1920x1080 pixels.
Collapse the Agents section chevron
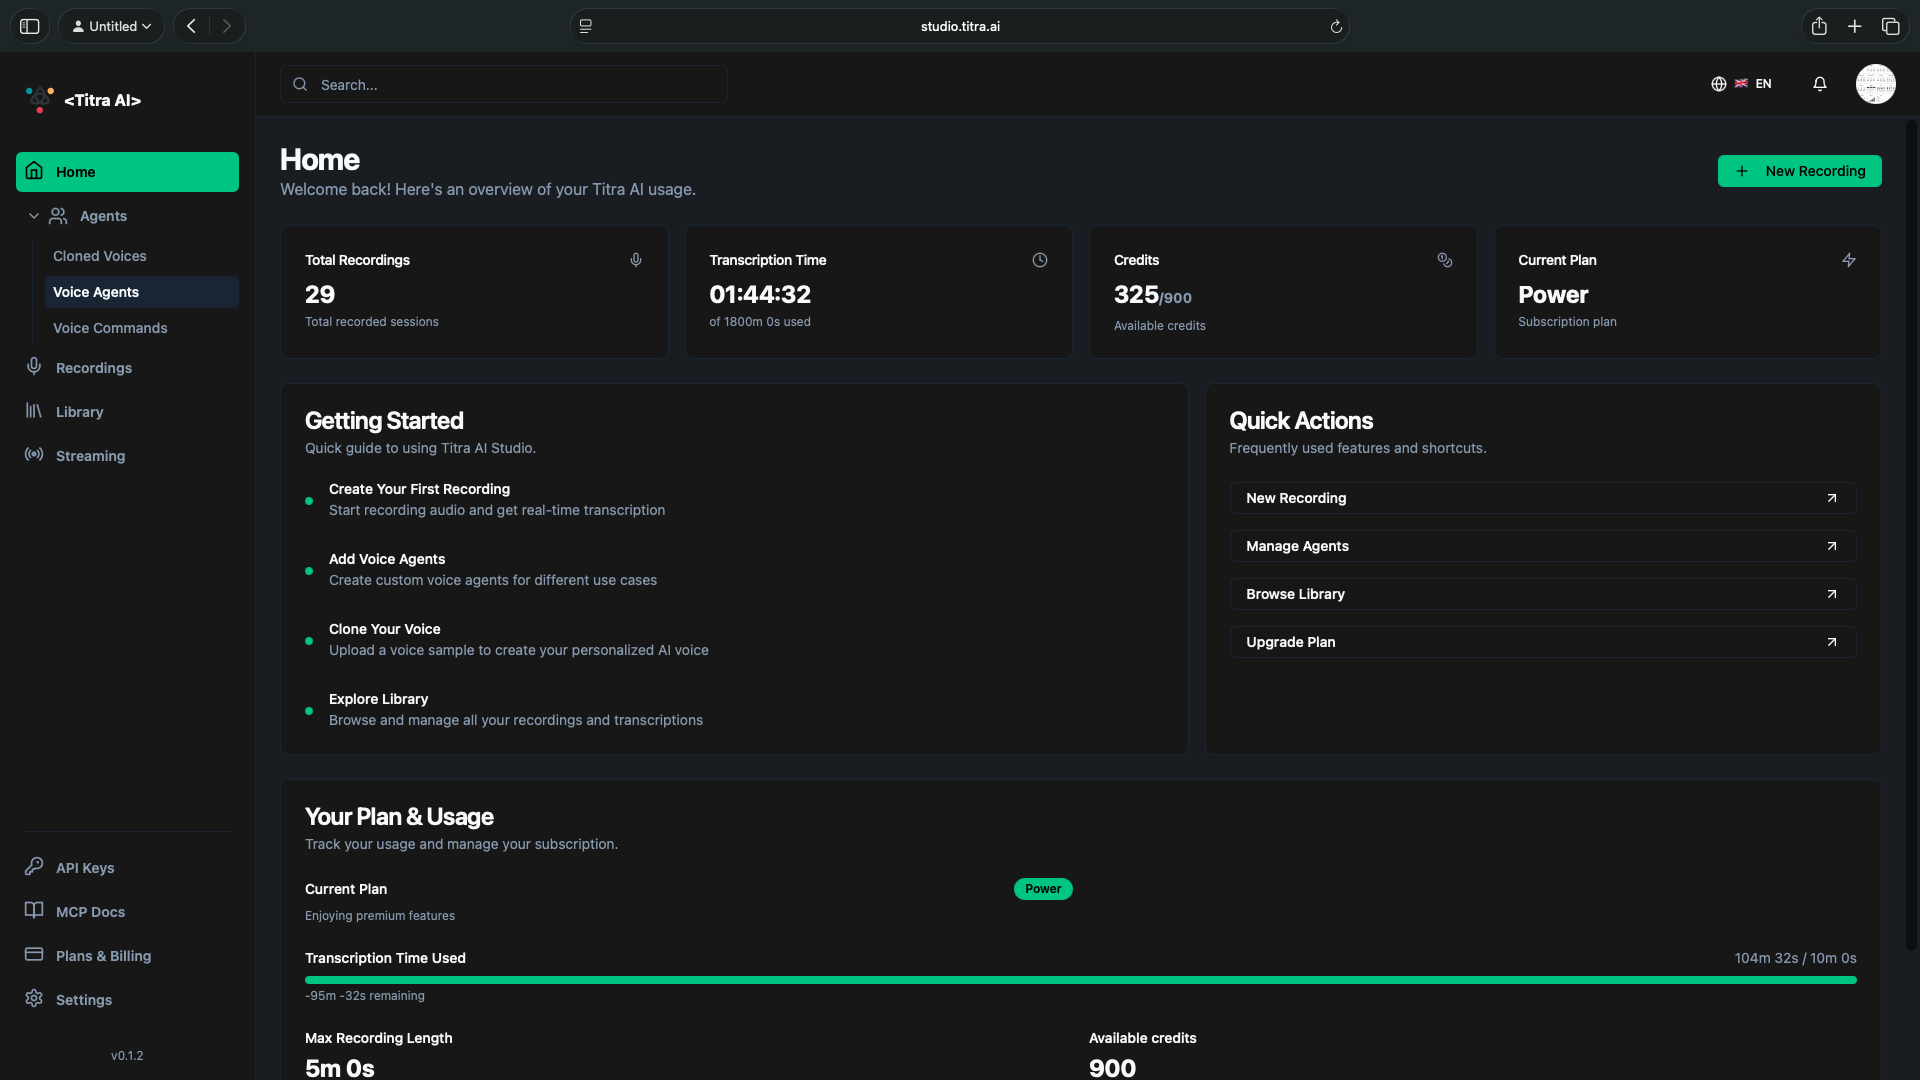34,216
